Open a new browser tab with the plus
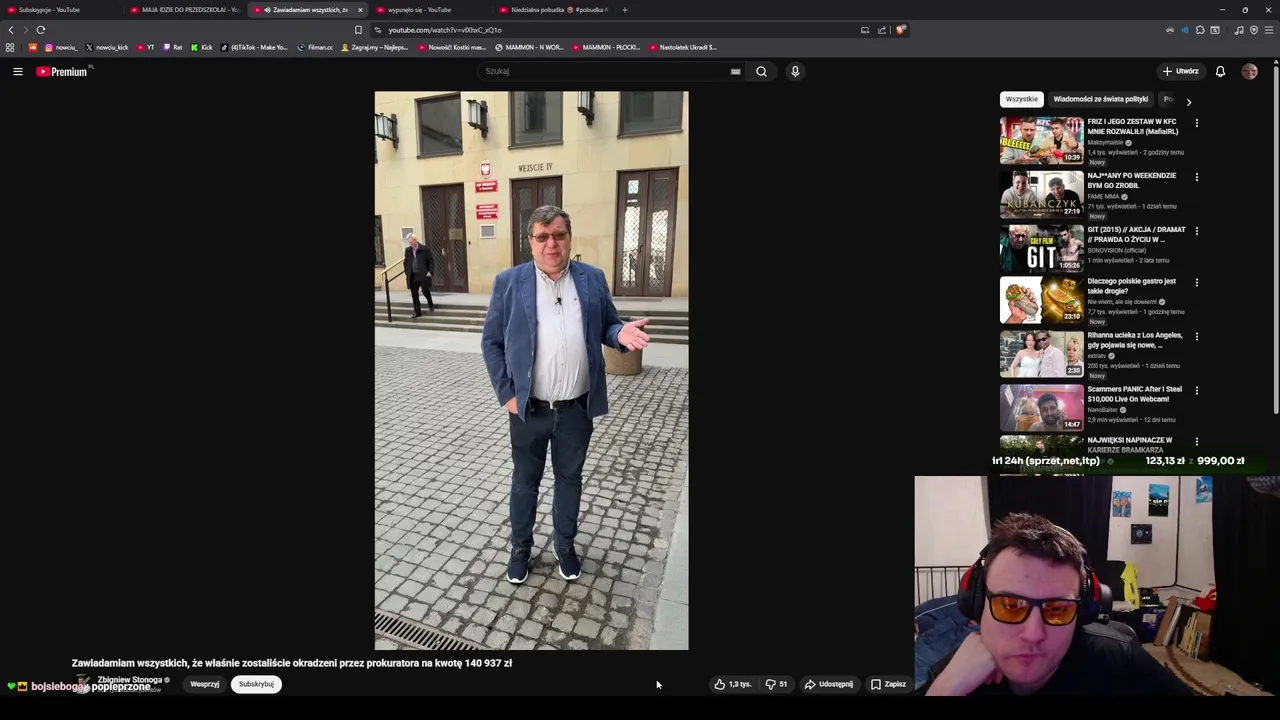The height and width of the screenshot is (720, 1280). 624,10
